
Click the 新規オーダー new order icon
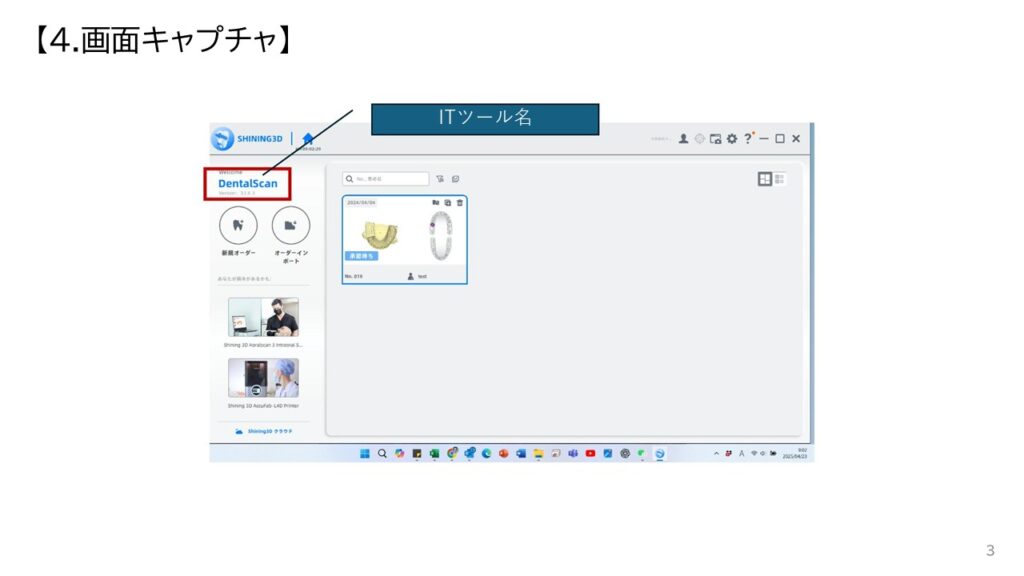click(x=237, y=225)
